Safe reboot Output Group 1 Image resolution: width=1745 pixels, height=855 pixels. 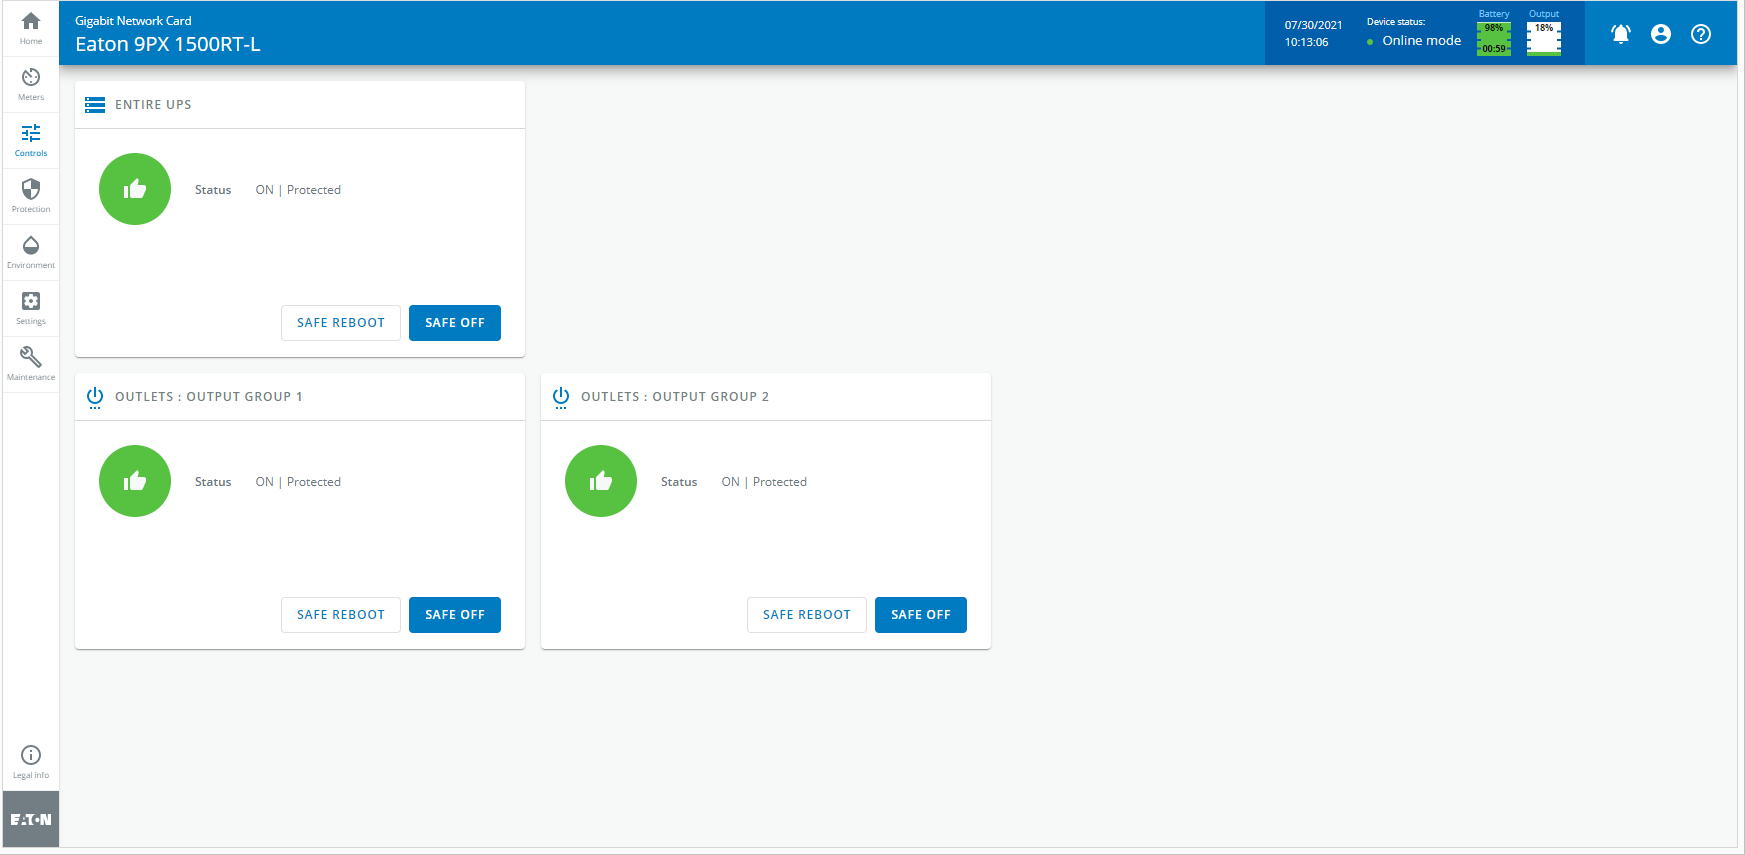341,615
